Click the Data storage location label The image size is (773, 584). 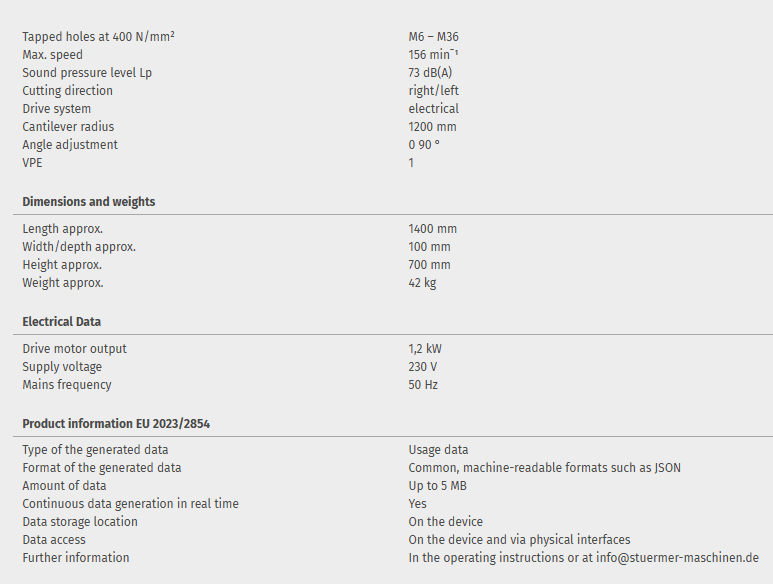click(80, 522)
